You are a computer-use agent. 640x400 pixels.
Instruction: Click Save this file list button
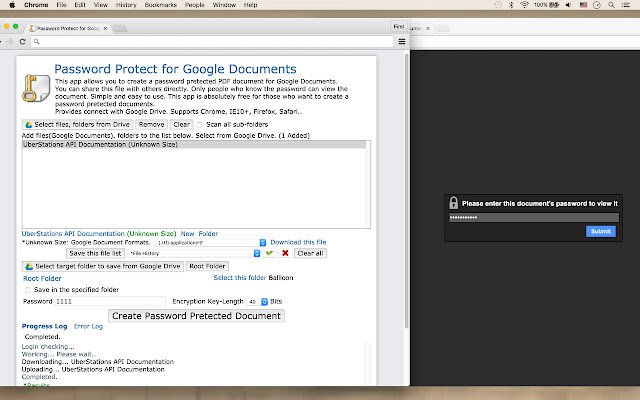pos(96,253)
